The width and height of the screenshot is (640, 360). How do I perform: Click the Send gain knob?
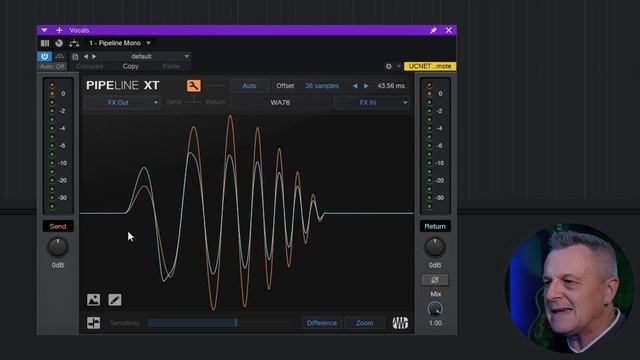tap(58, 247)
